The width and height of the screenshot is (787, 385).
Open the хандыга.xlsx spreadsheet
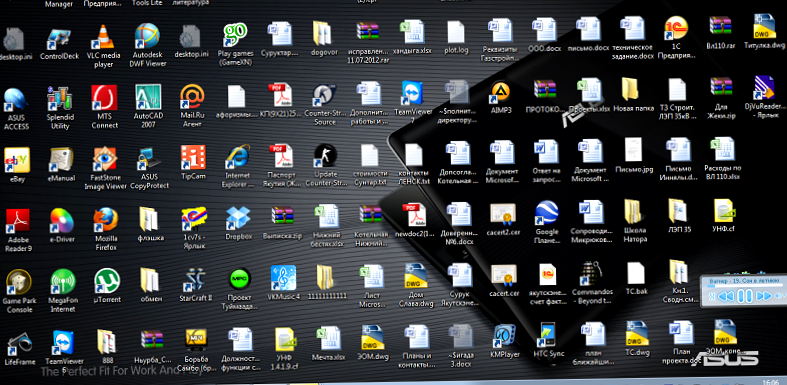(413, 38)
